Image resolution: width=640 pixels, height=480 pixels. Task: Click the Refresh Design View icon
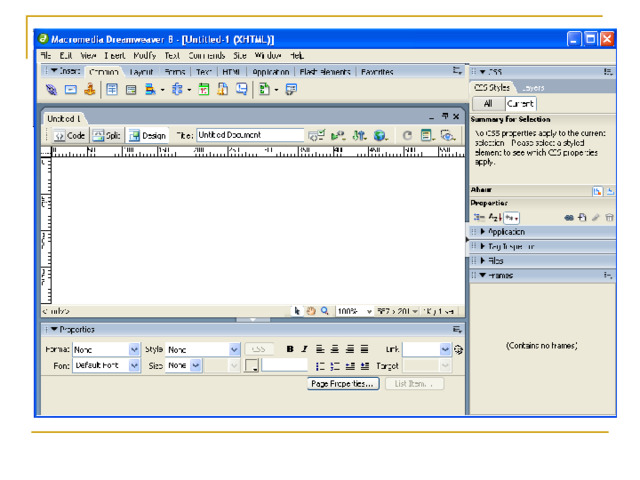(407, 135)
